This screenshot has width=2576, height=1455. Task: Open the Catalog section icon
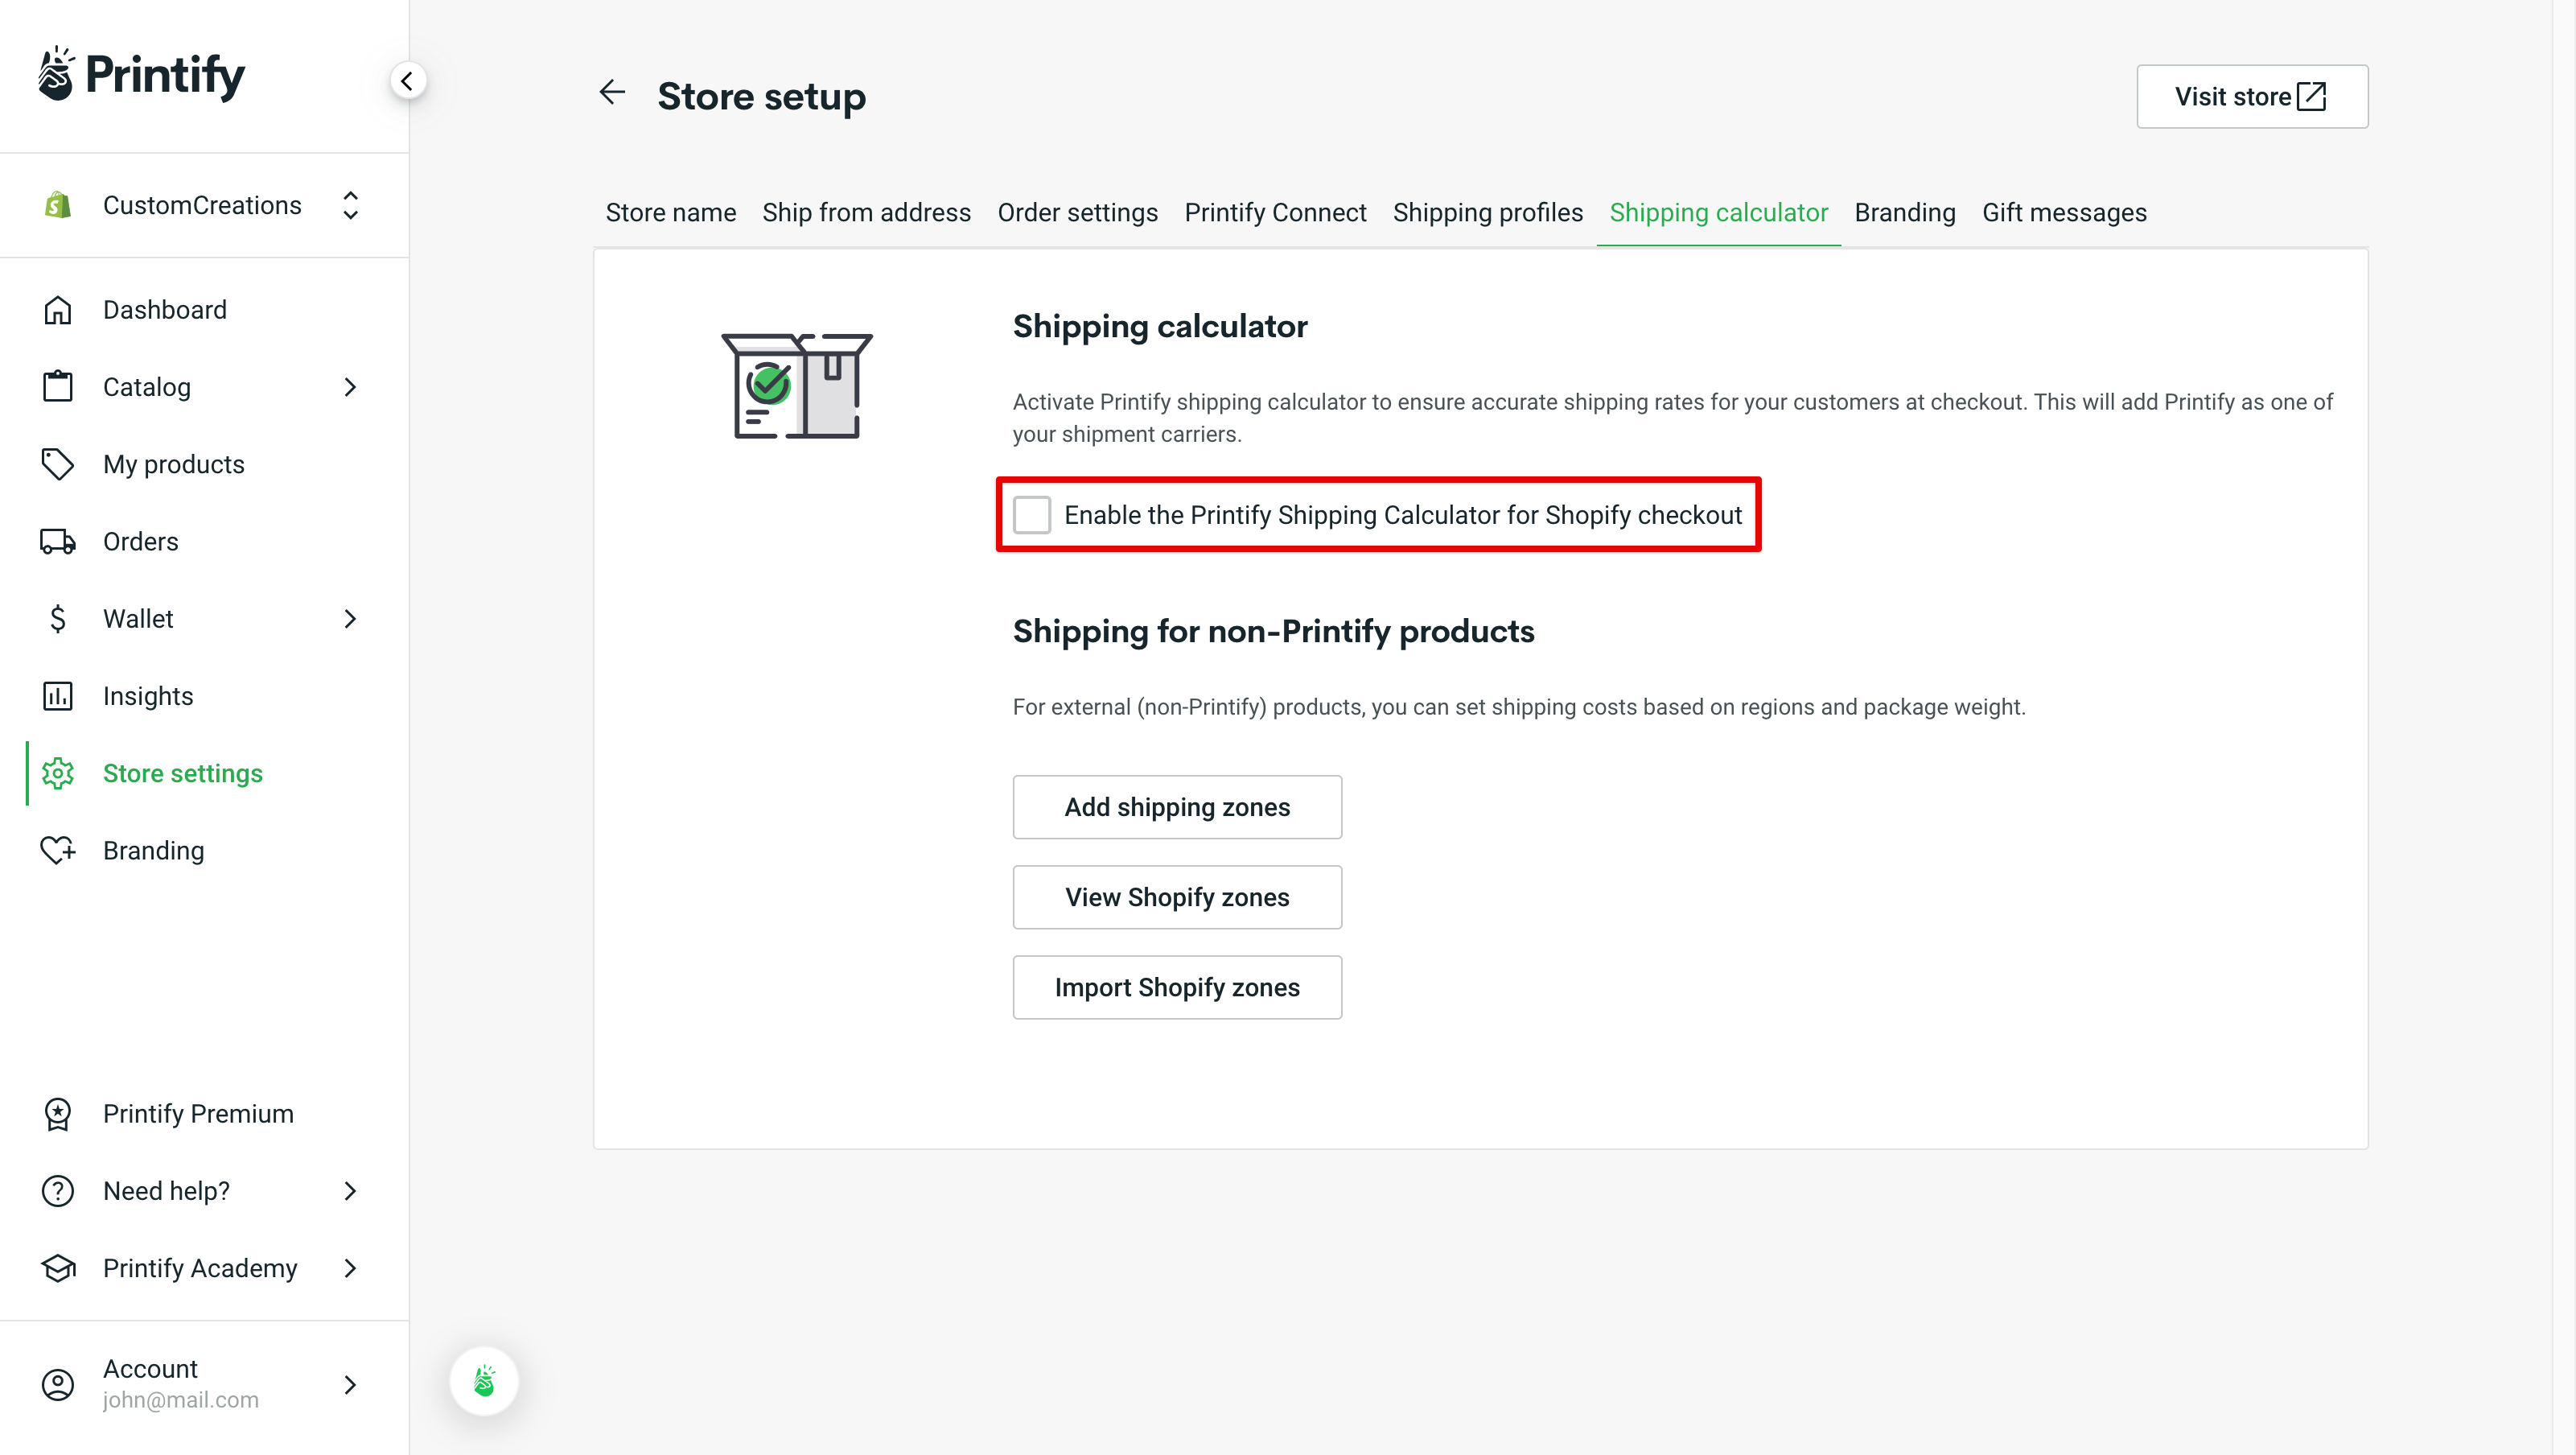(x=57, y=386)
